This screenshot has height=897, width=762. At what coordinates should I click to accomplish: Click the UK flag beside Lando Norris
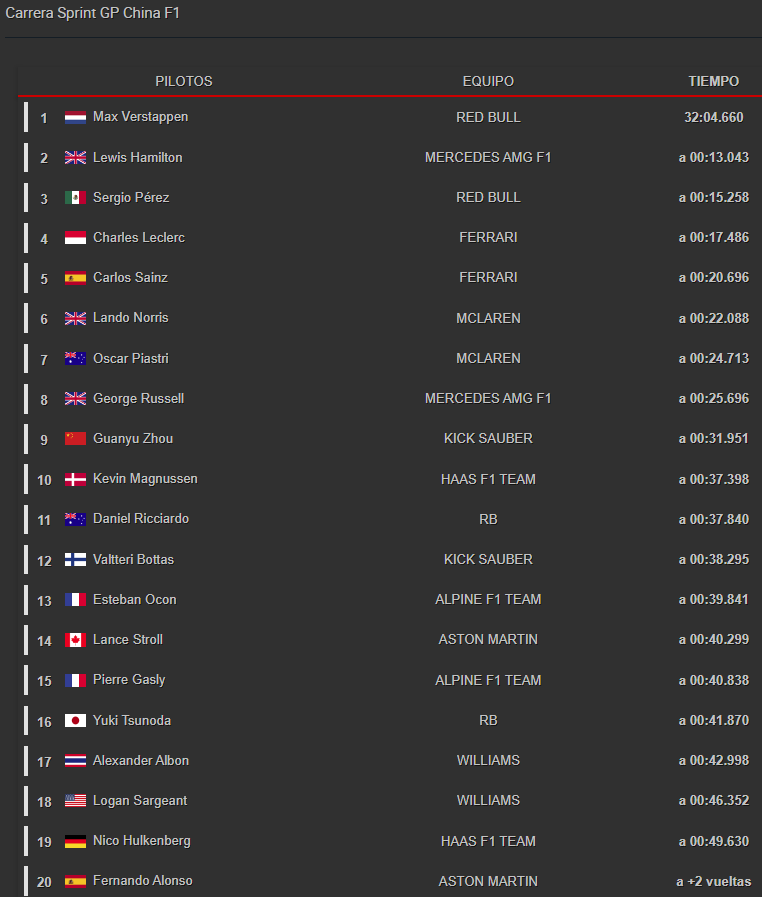[76, 318]
